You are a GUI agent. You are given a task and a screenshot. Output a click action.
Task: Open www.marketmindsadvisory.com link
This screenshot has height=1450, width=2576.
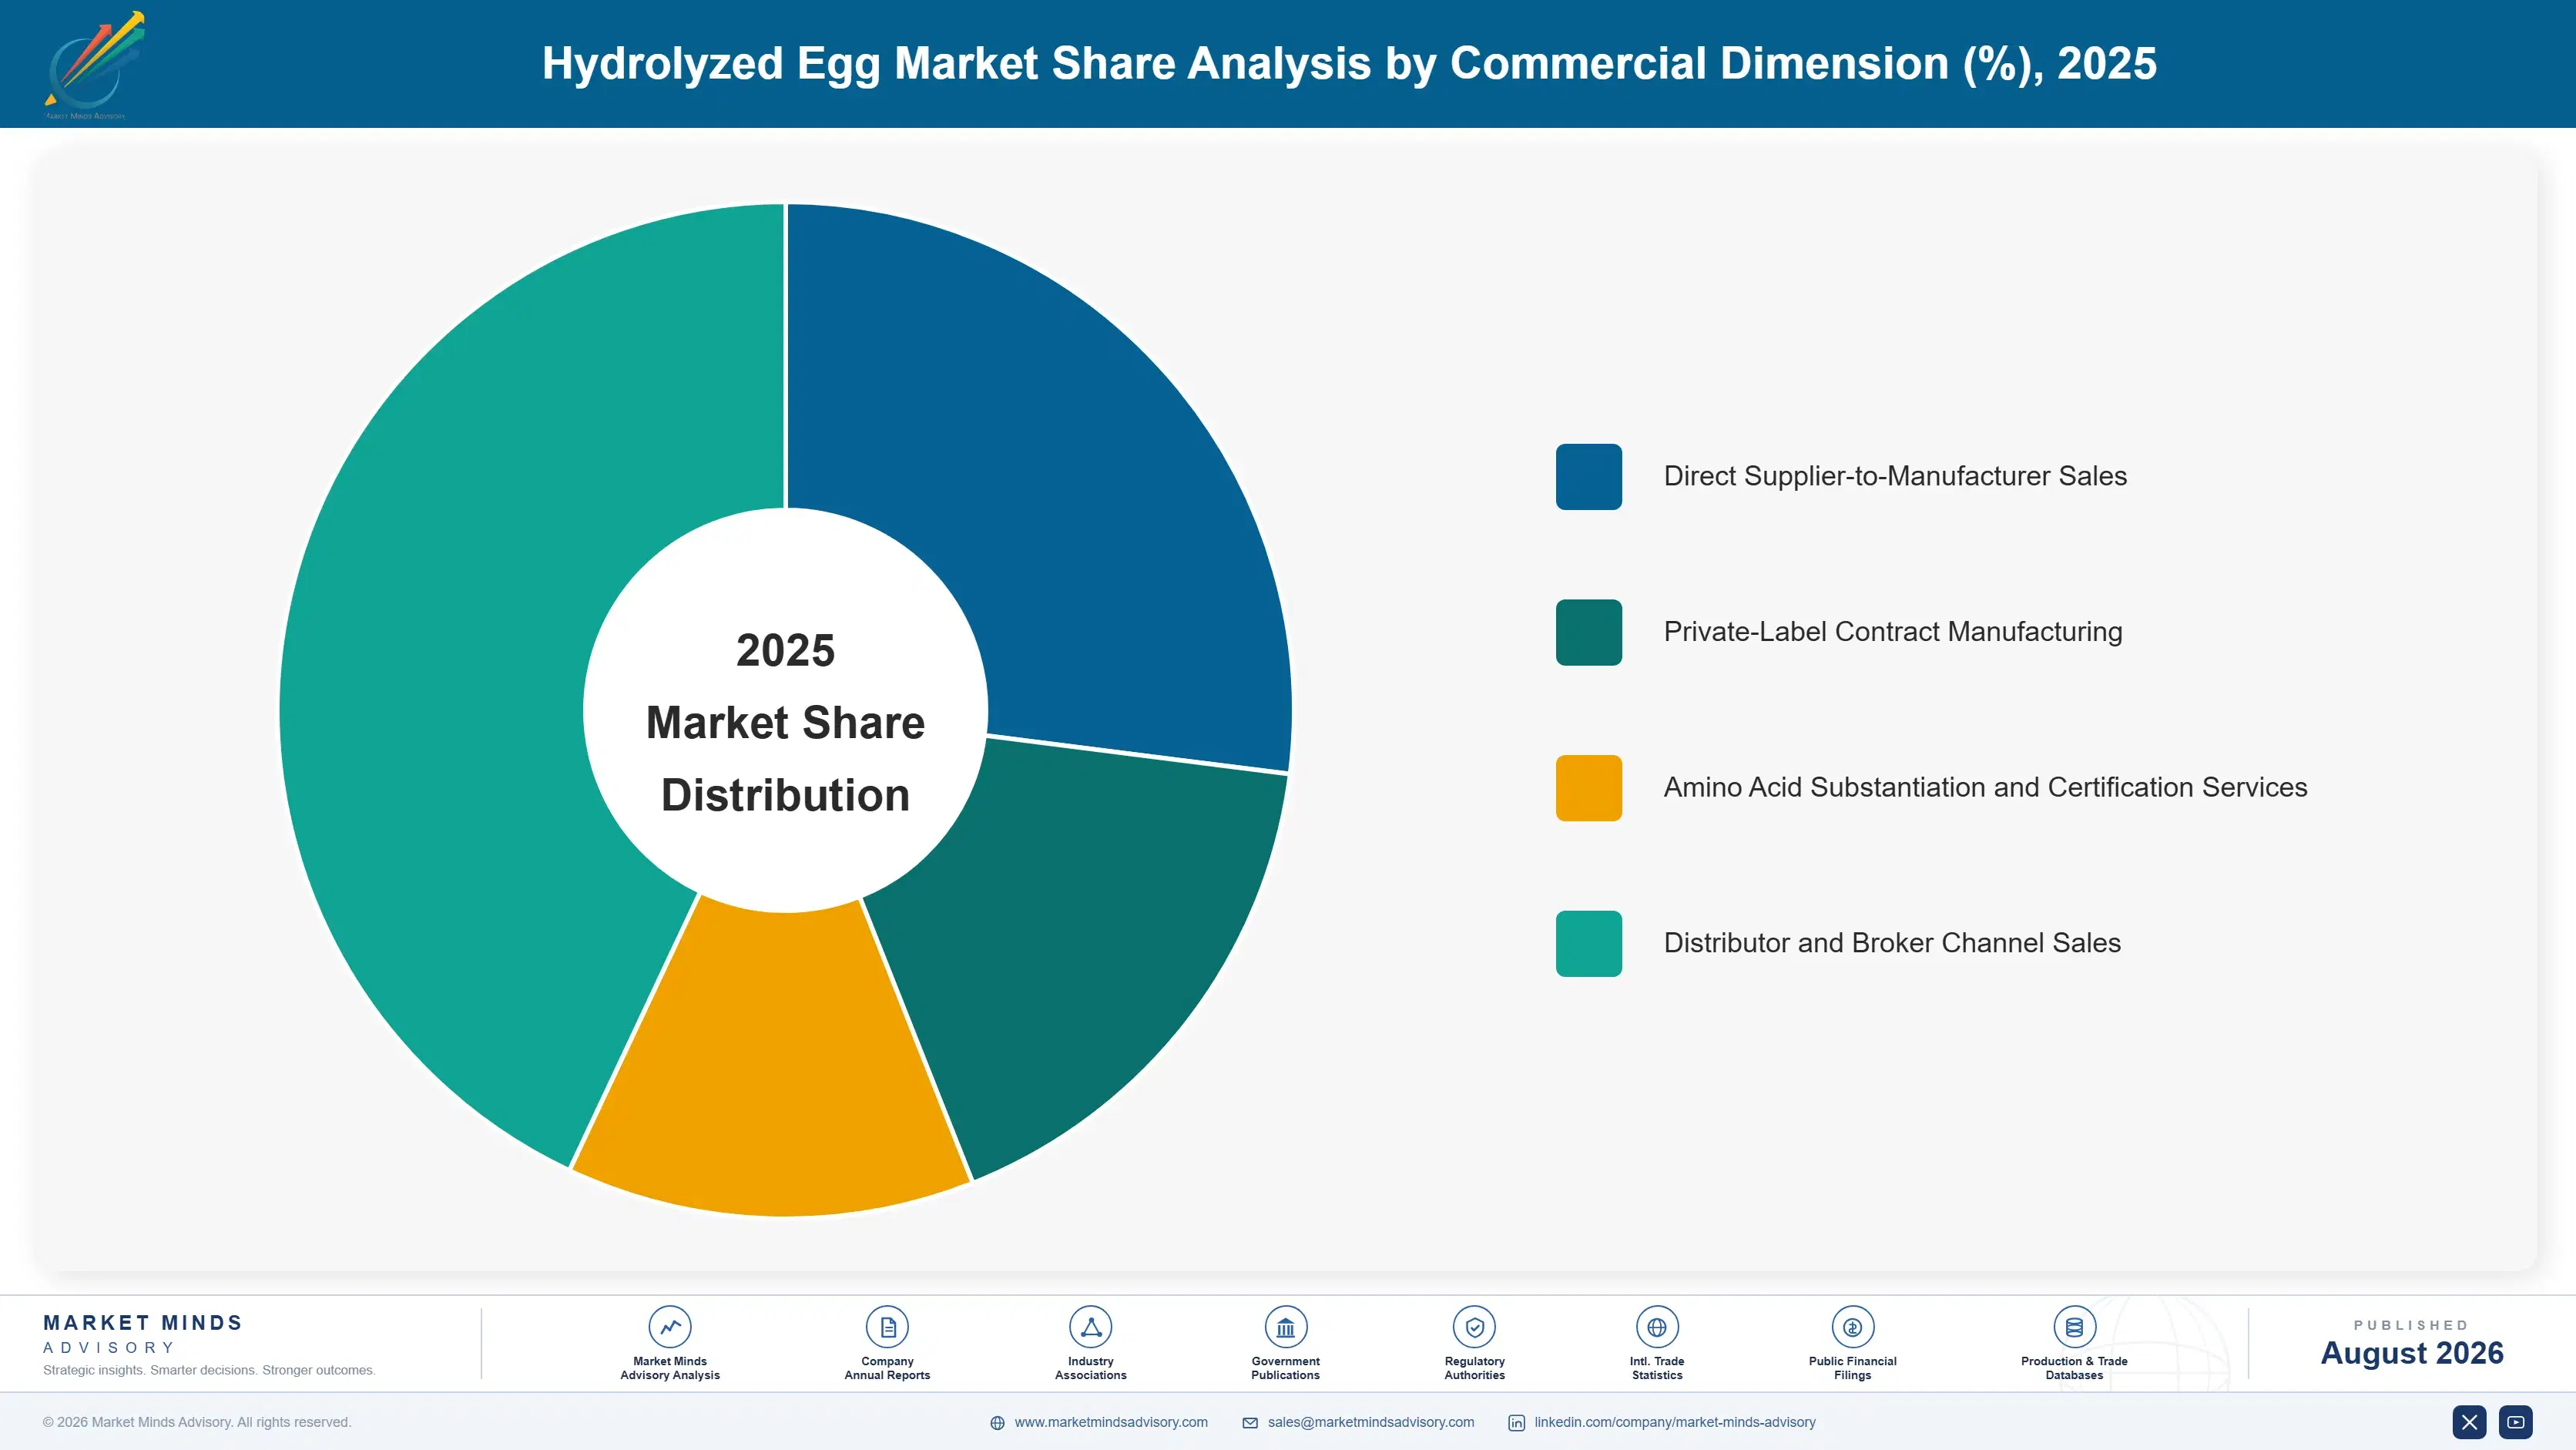(1111, 1422)
